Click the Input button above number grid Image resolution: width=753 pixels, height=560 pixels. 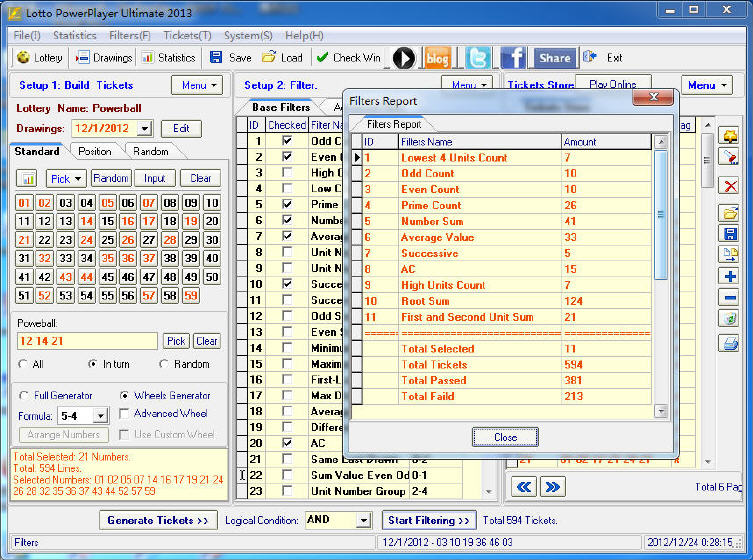click(155, 179)
